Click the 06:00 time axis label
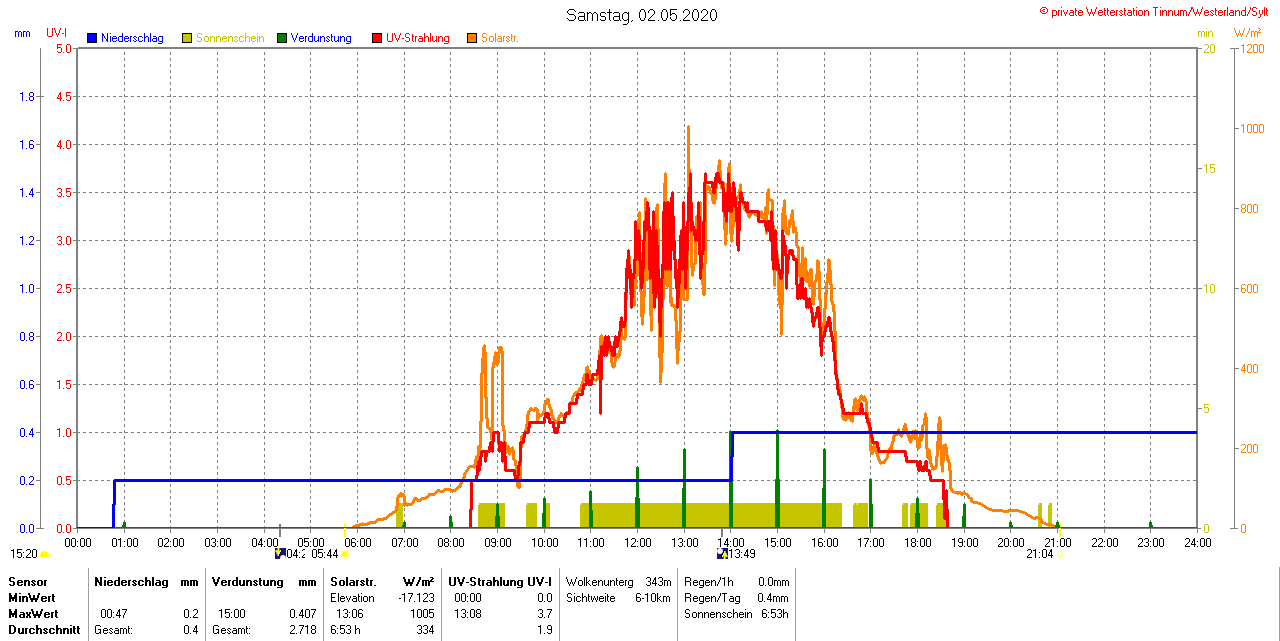Screen dimensions: 1280x641 pyautogui.click(x=357, y=542)
